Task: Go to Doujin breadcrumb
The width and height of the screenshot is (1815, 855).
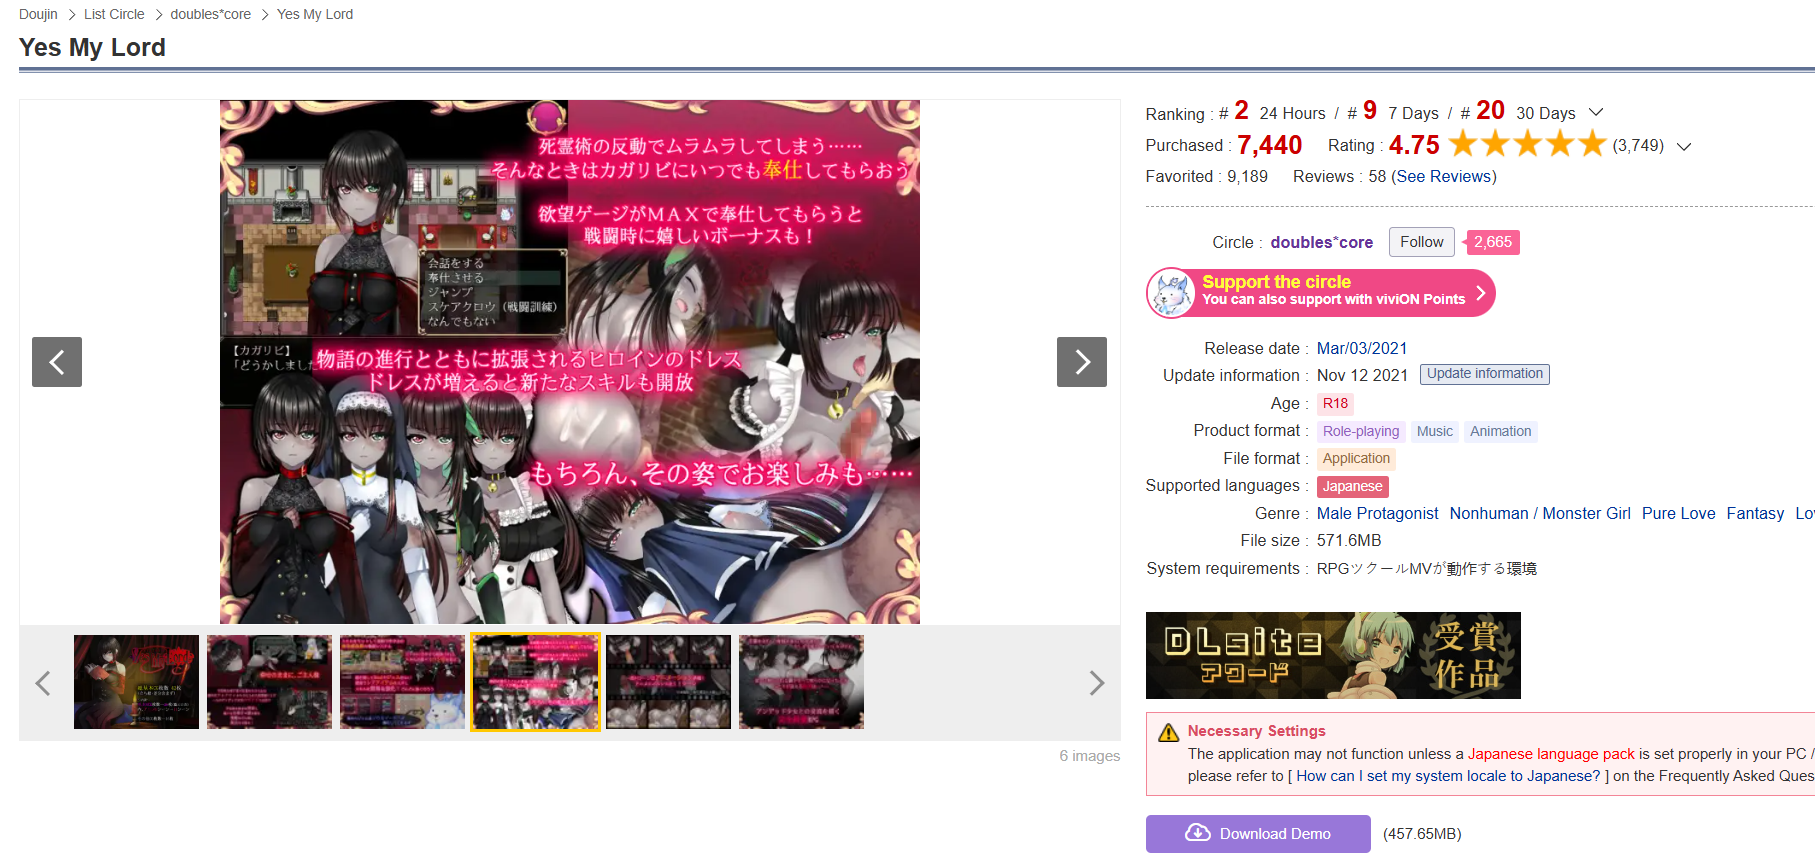Action: (x=38, y=15)
